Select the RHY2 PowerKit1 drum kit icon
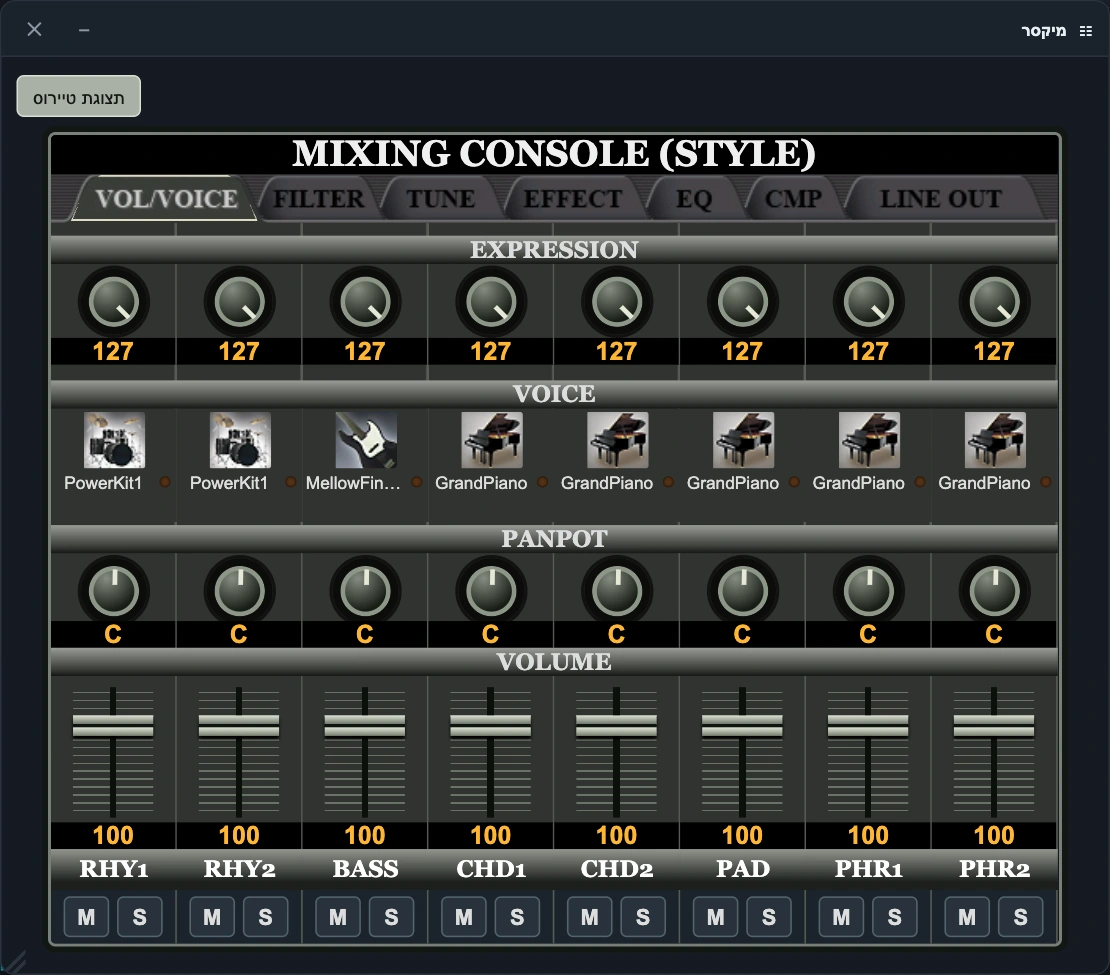 tap(240, 440)
